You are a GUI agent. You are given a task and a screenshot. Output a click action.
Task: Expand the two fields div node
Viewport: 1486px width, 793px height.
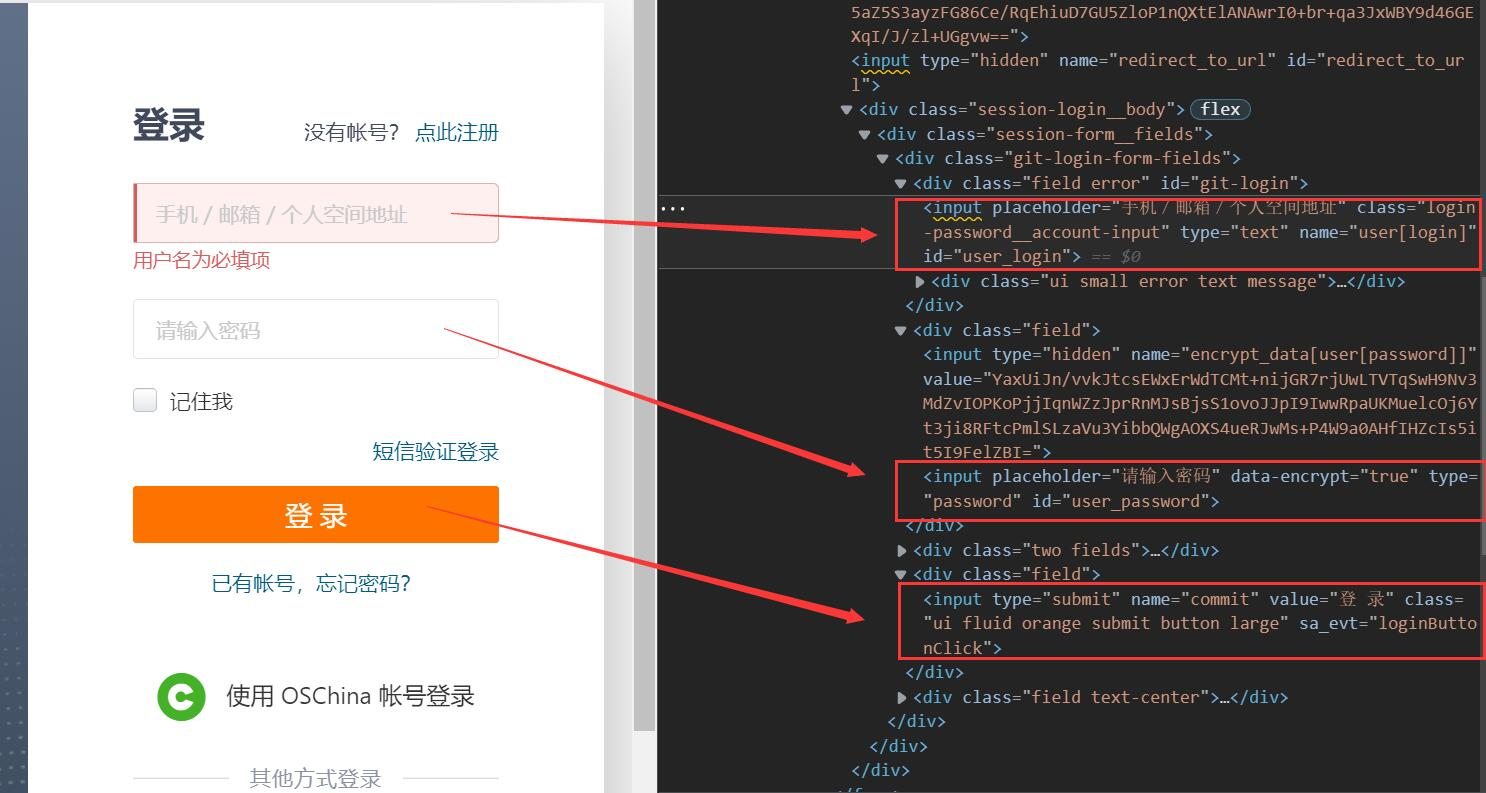[902, 550]
